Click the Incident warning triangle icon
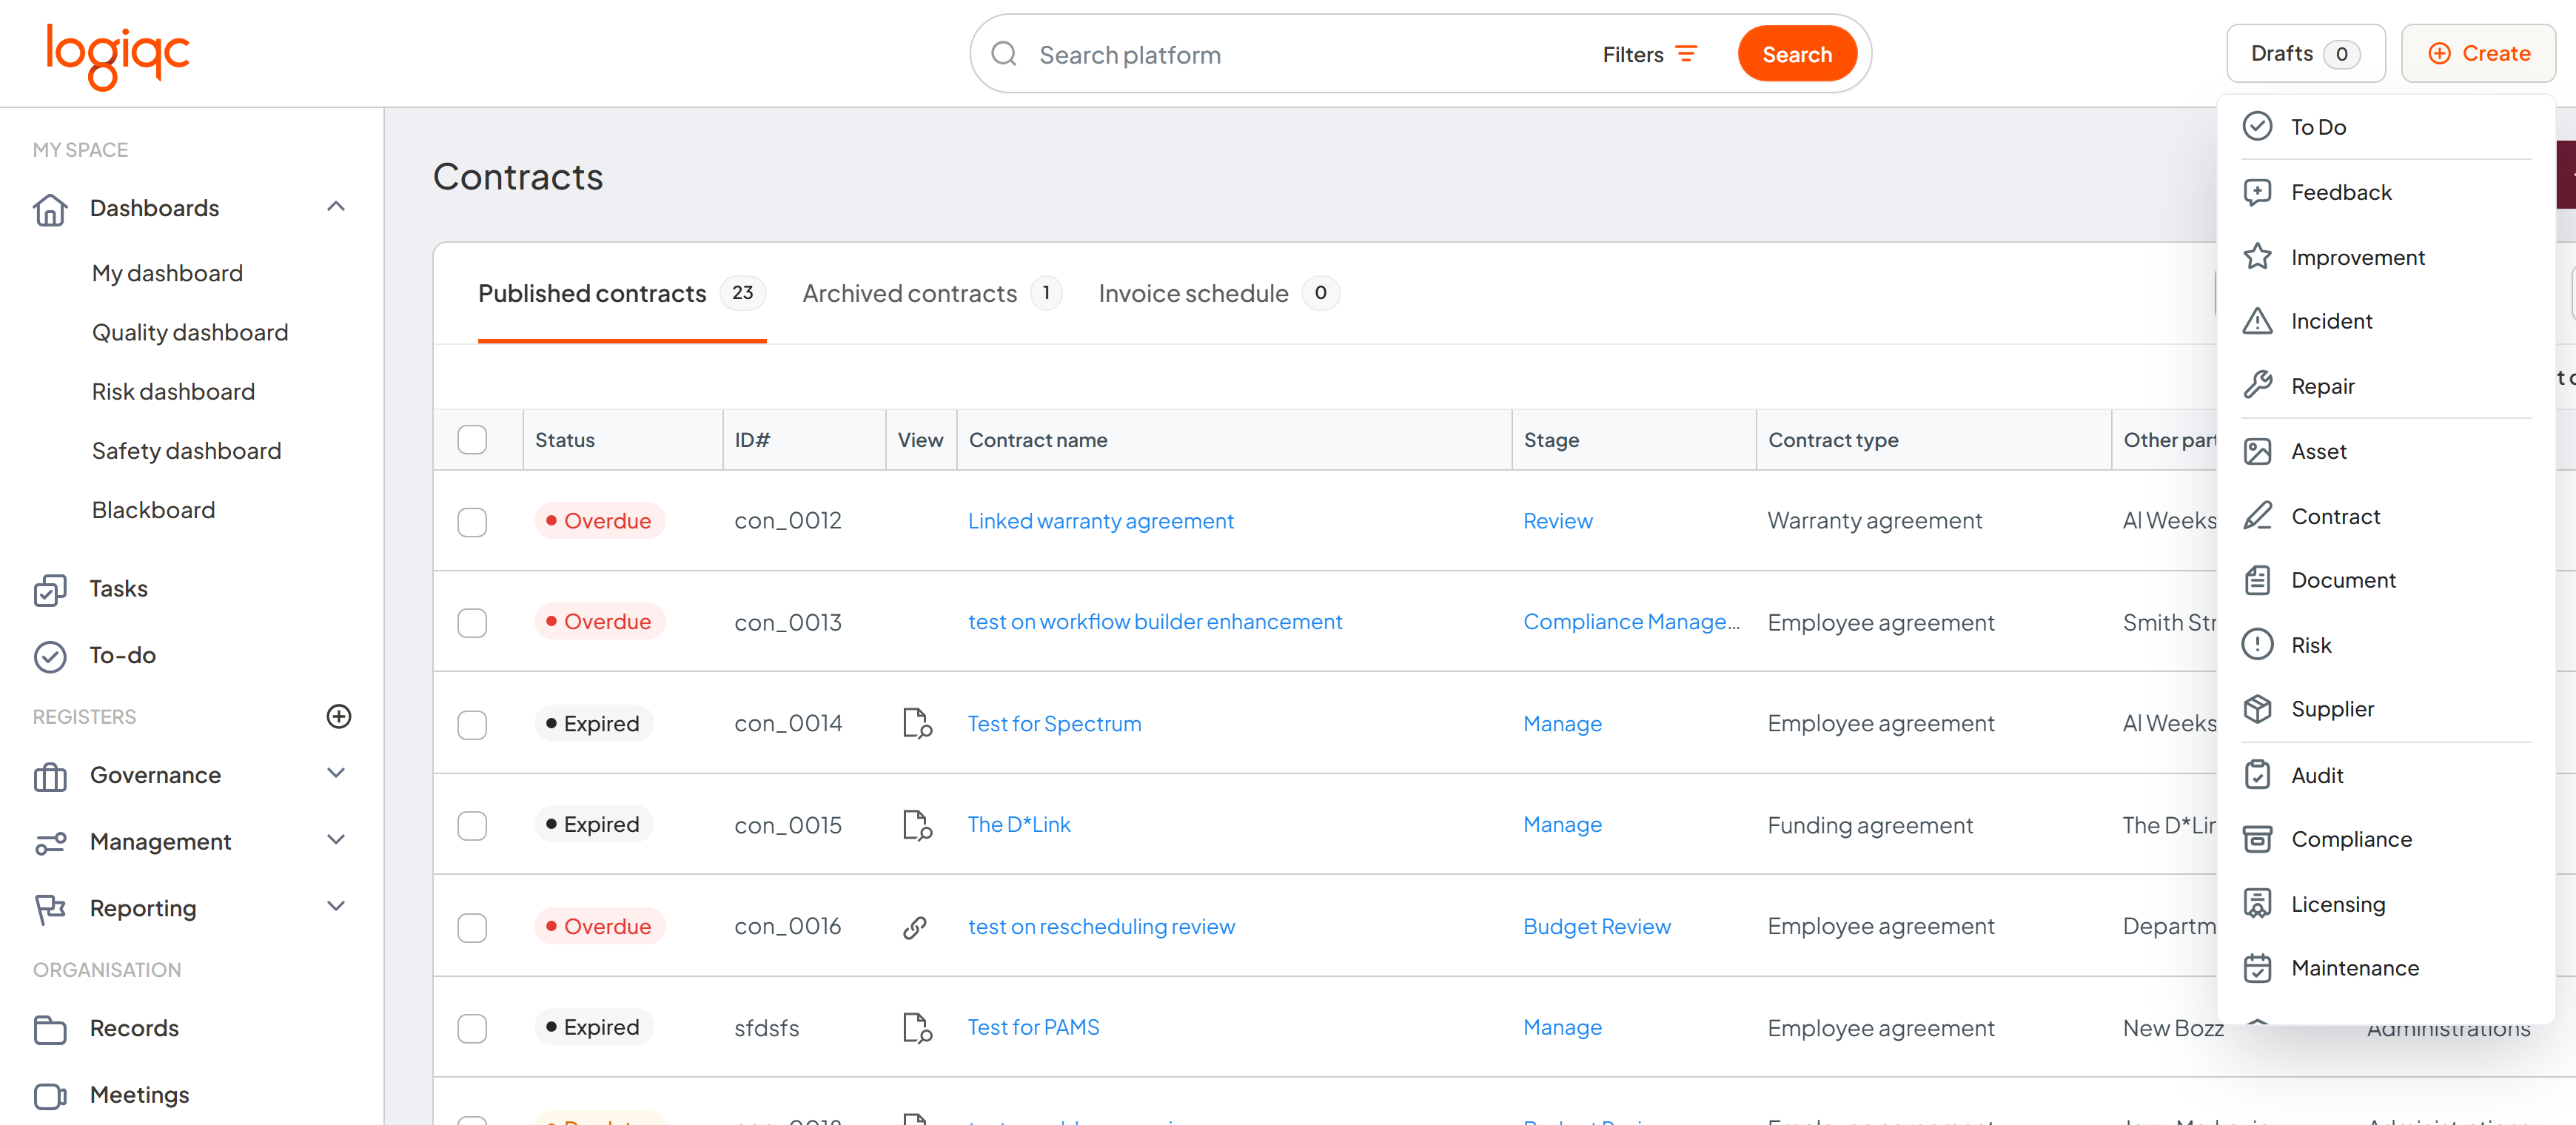This screenshot has width=2576, height=1125. pyautogui.click(x=2257, y=321)
